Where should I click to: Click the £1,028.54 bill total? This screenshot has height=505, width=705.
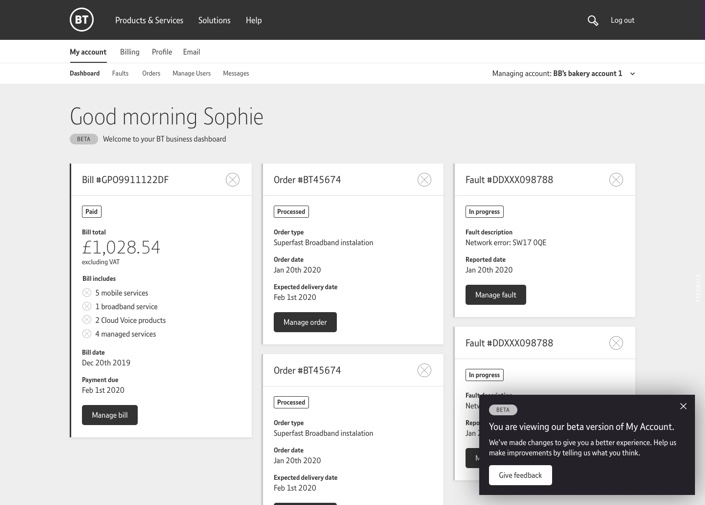pos(121,247)
